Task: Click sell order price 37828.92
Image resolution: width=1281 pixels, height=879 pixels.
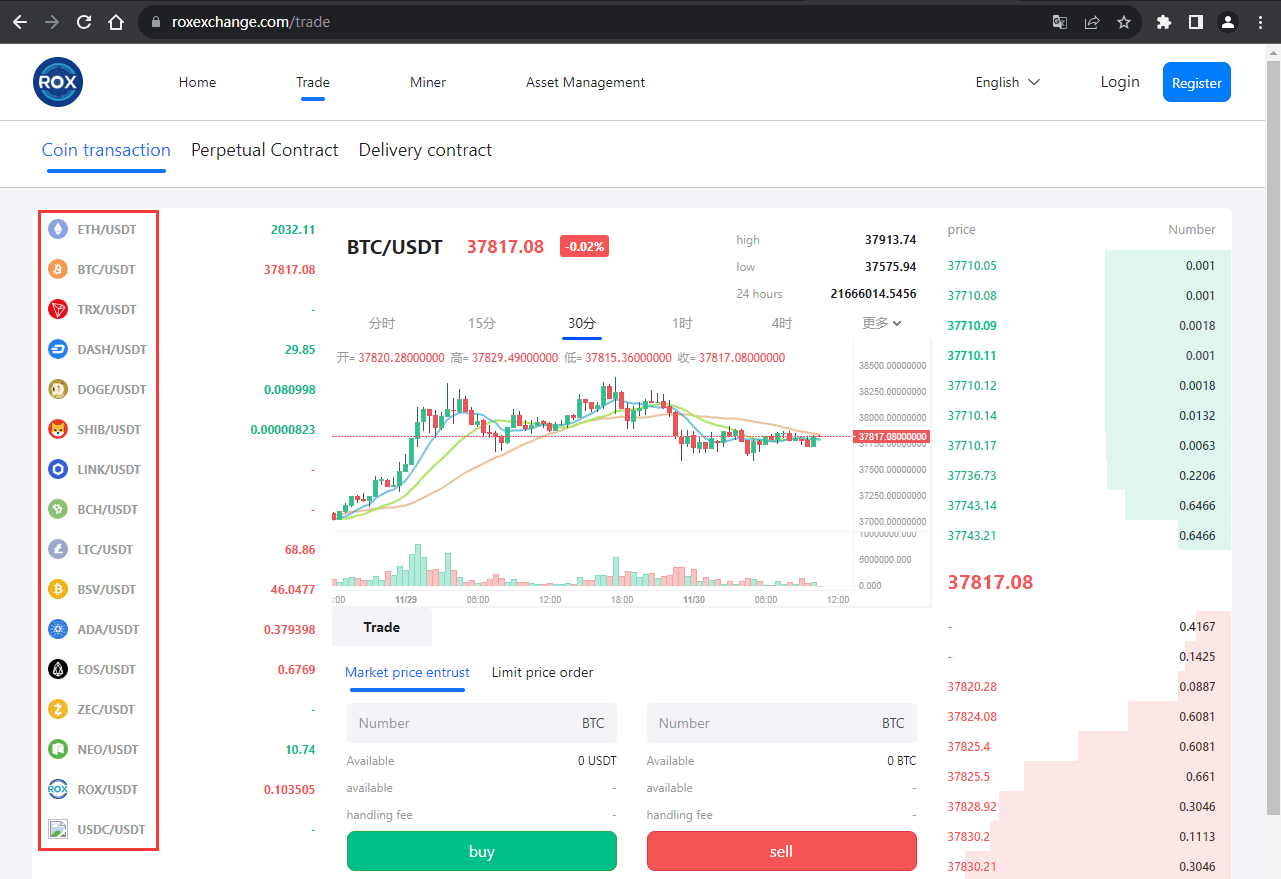Action: tap(972, 806)
